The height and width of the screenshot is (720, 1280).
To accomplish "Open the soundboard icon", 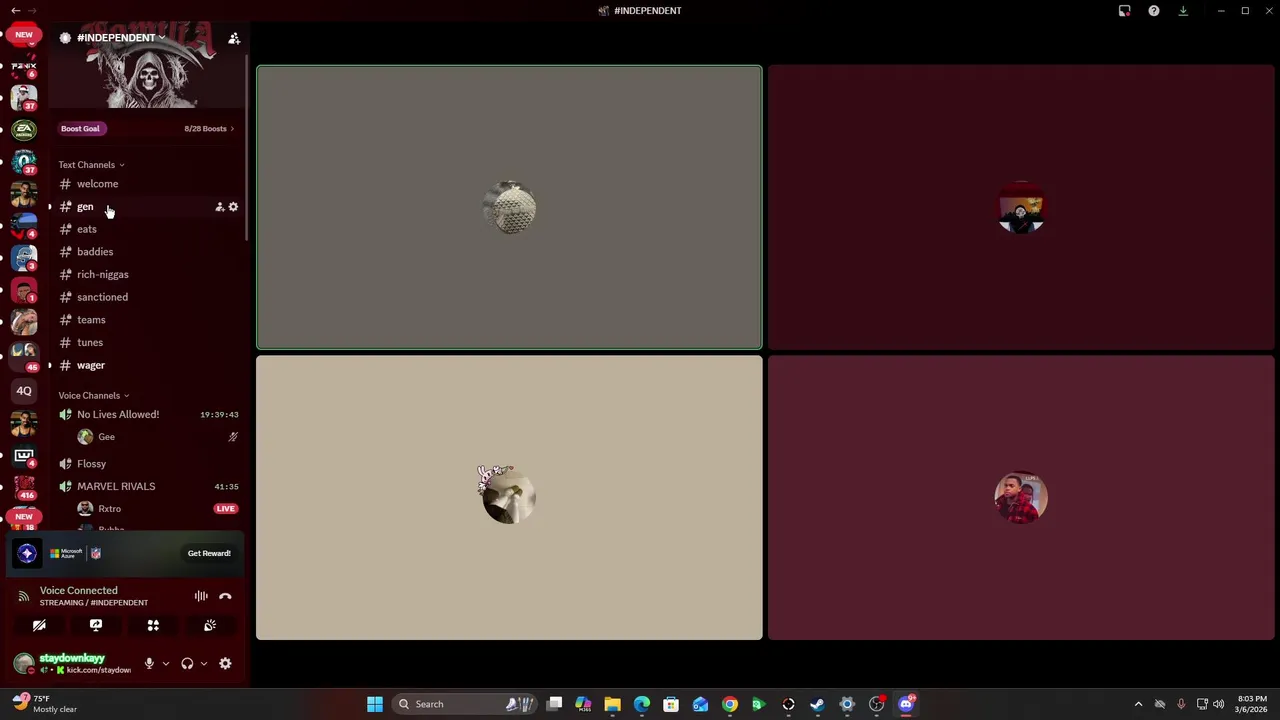I will tap(210, 625).
